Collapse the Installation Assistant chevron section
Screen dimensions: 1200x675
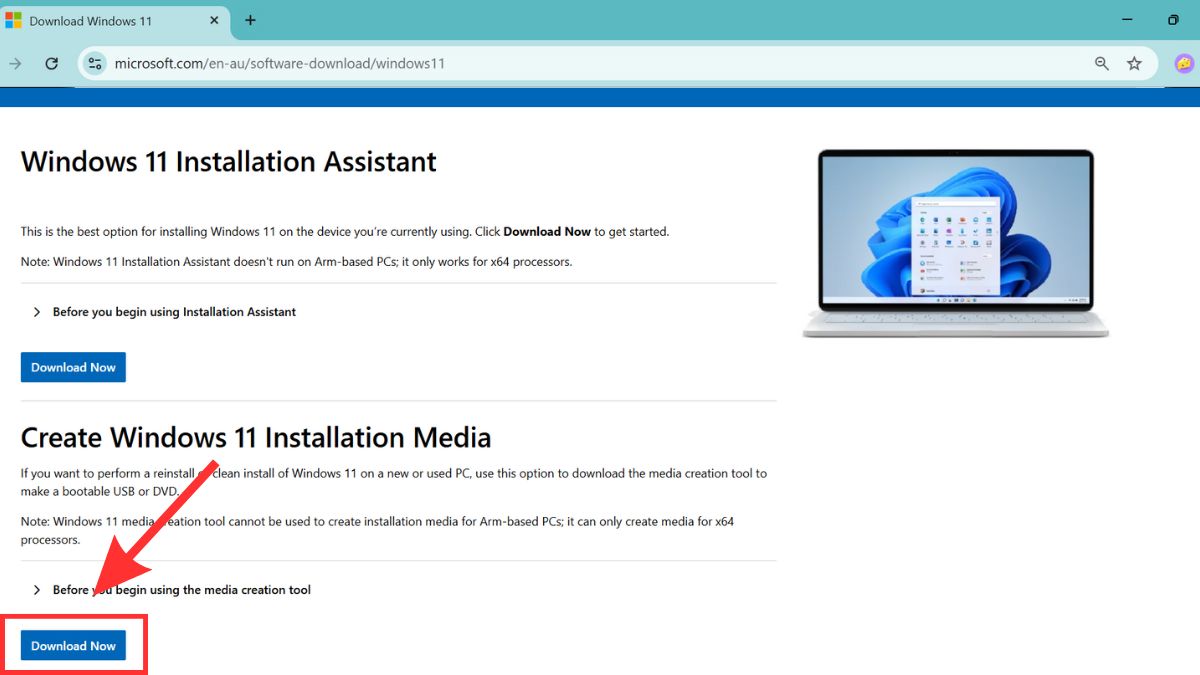pos(38,312)
